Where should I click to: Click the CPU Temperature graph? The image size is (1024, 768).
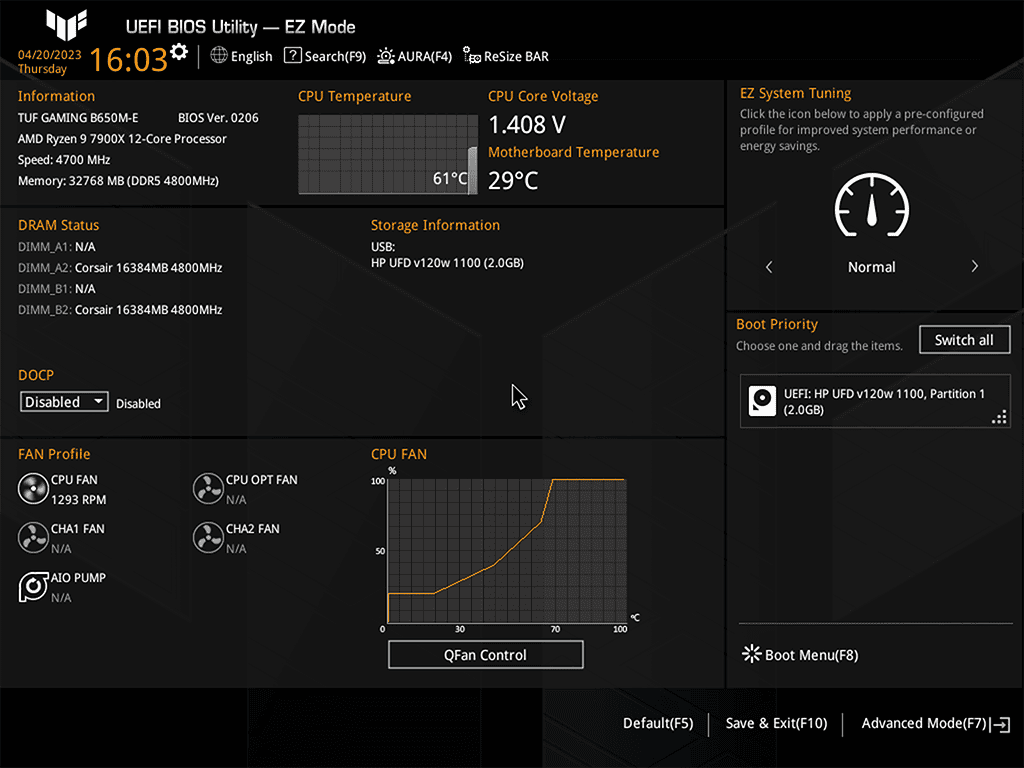pos(388,154)
